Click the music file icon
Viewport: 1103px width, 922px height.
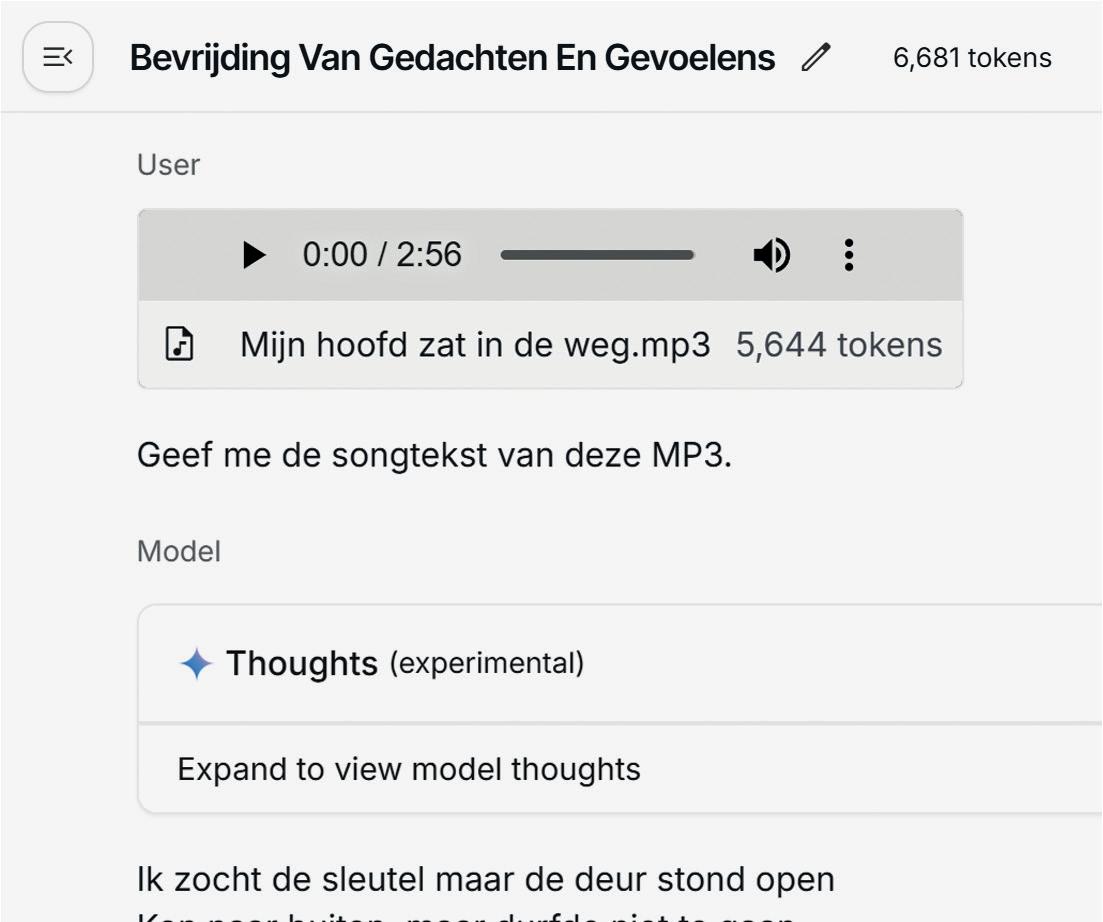pyautogui.click(x=179, y=344)
